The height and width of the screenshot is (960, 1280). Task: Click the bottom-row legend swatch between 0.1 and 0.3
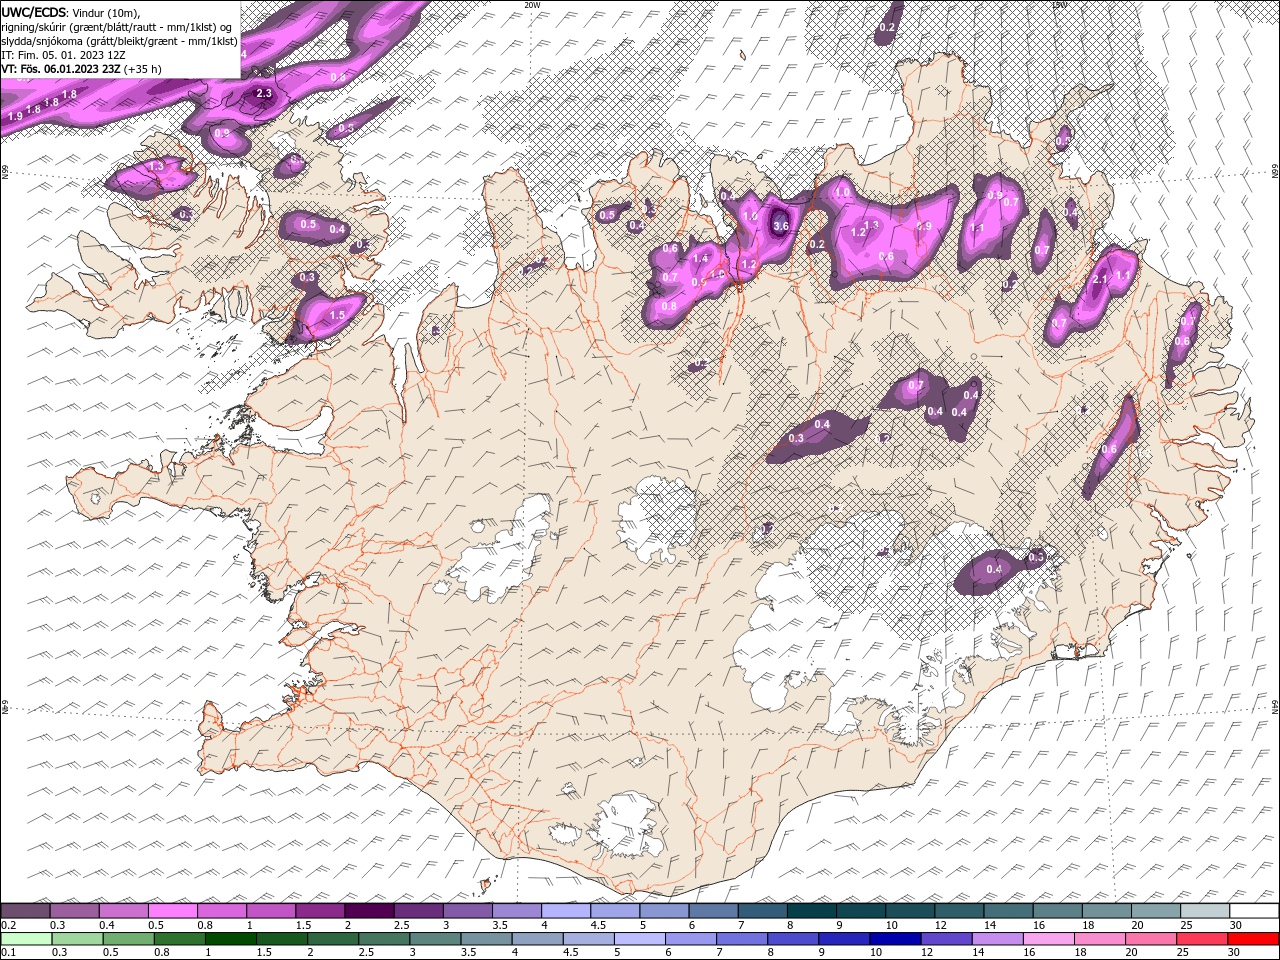tap(26, 939)
